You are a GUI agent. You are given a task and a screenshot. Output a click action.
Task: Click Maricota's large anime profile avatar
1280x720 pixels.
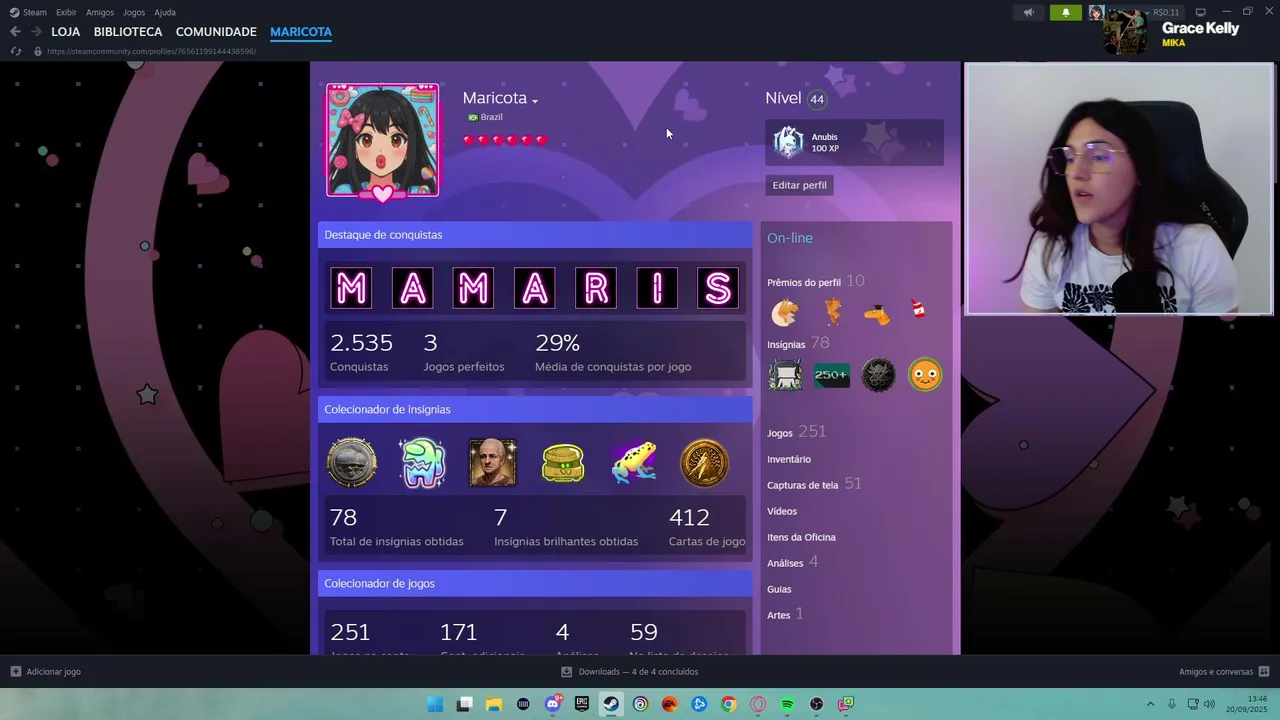pyautogui.click(x=382, y=140)
